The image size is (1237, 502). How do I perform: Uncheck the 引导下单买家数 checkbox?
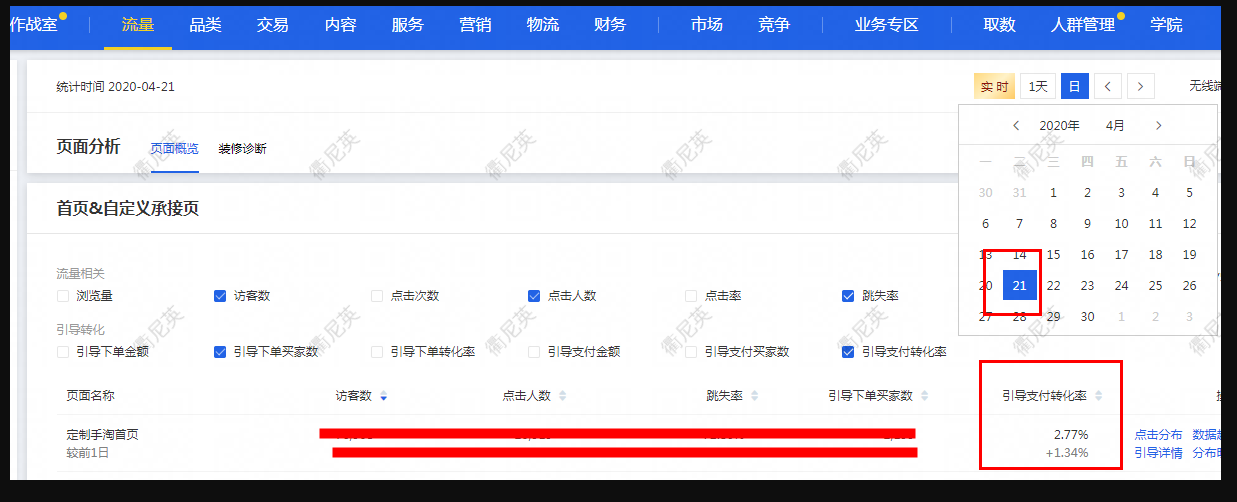pos(220,352)
